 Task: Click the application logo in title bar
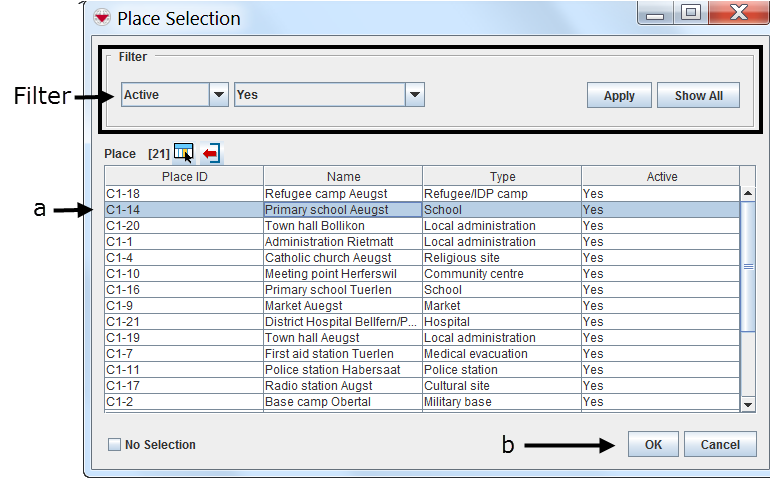click(x=102, y=17)
